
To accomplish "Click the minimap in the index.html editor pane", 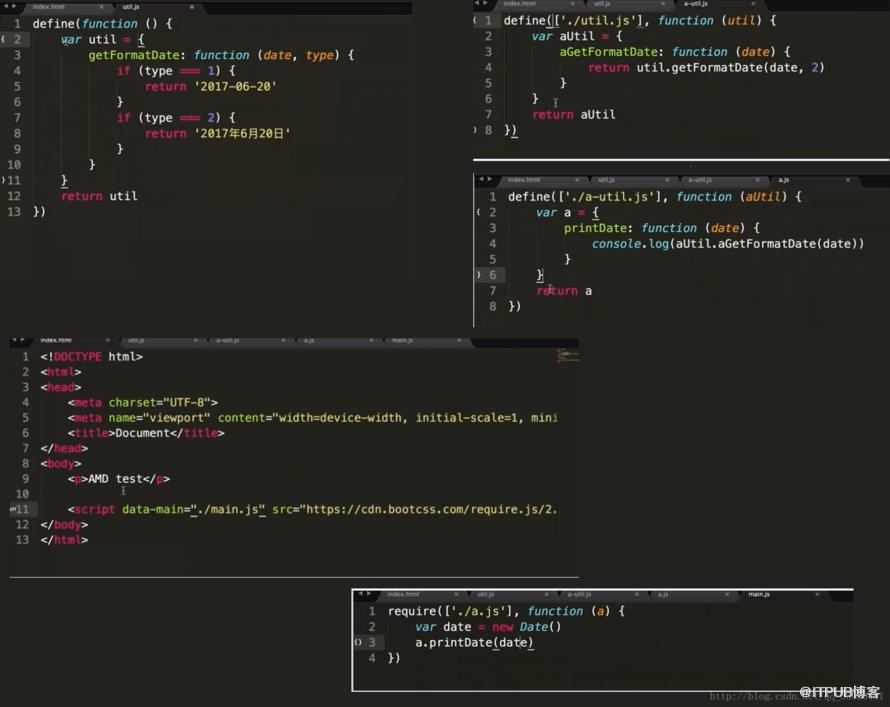I will 567,356.
